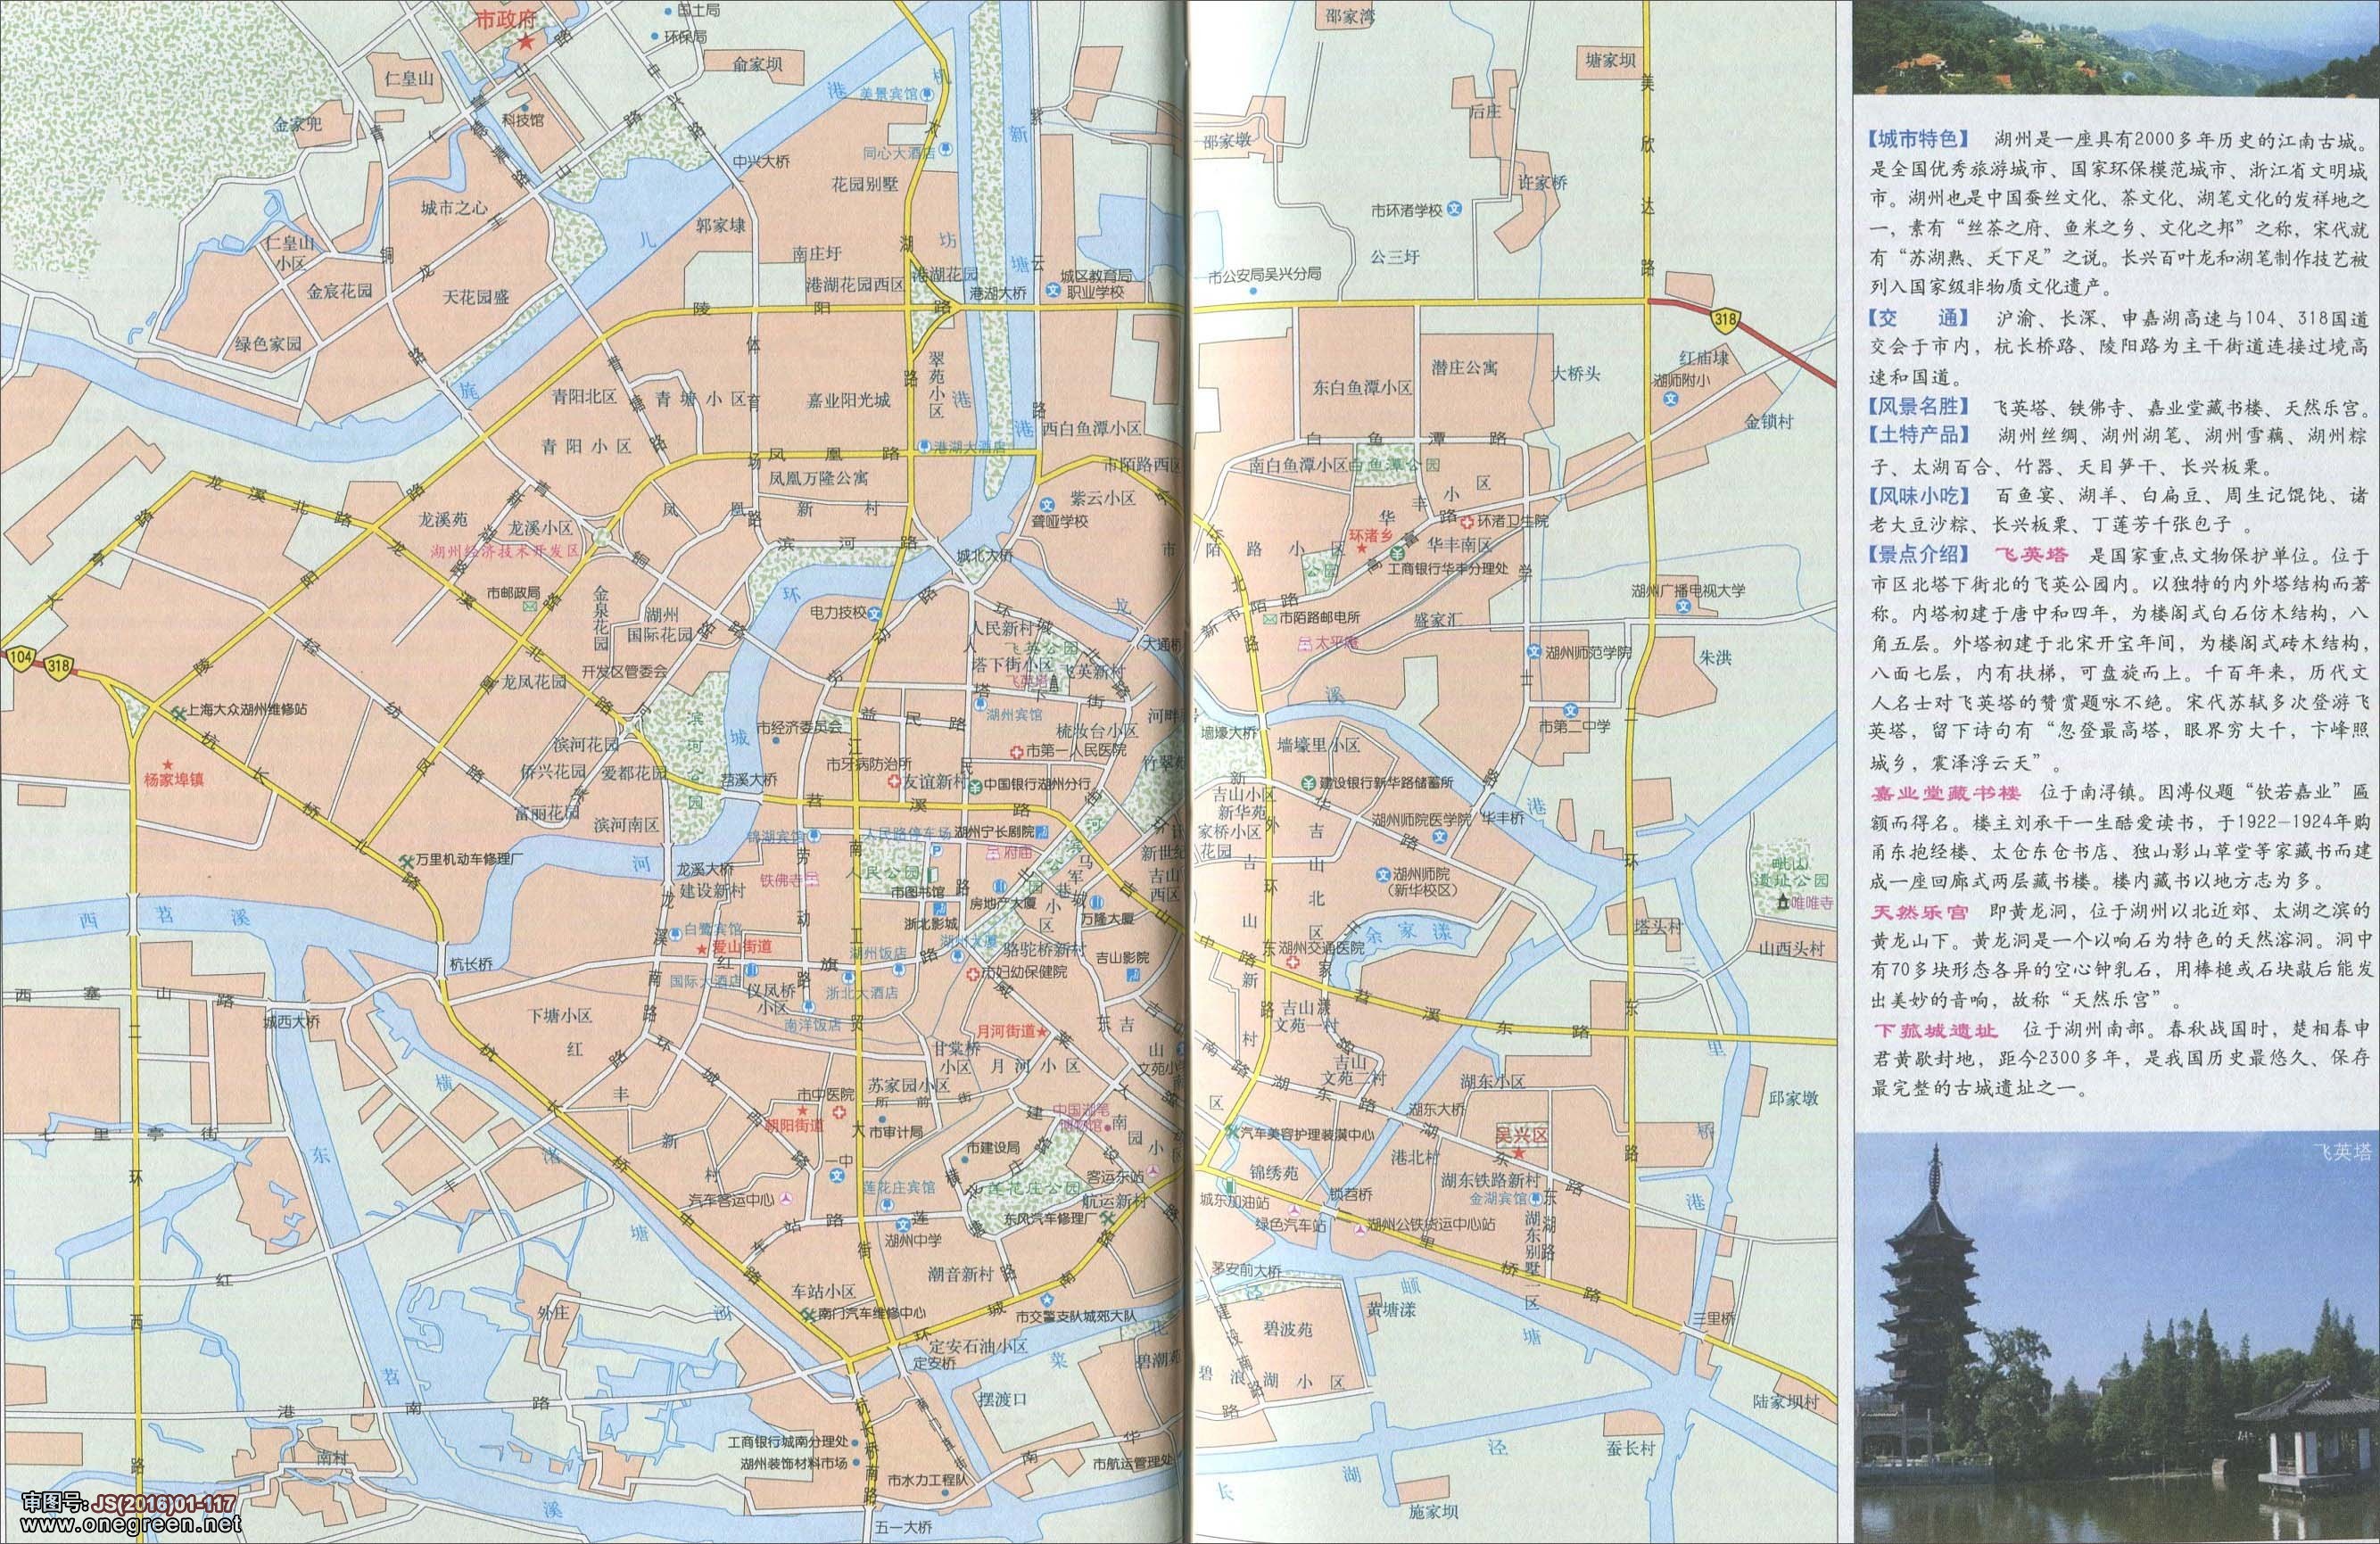The image size is (2380, 1544).
Task: Click the red star at 月河街道
Action: click(1041, 1031)
